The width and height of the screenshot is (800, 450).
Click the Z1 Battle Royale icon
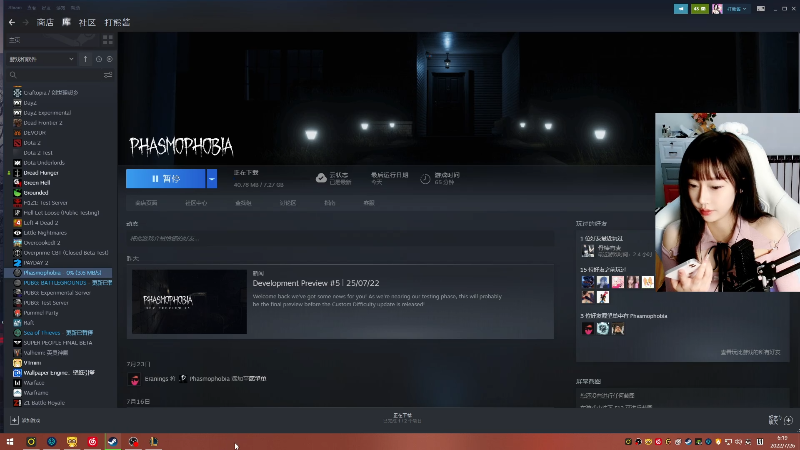point(17,403)
